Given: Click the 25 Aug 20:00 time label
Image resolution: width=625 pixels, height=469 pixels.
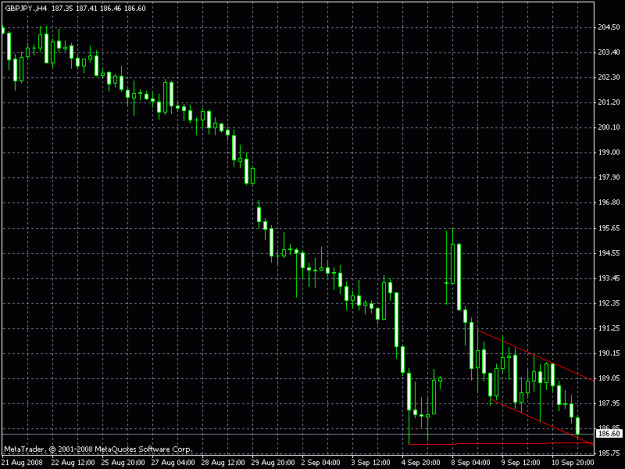Looking at the screenshot, I should coord(123,463).
